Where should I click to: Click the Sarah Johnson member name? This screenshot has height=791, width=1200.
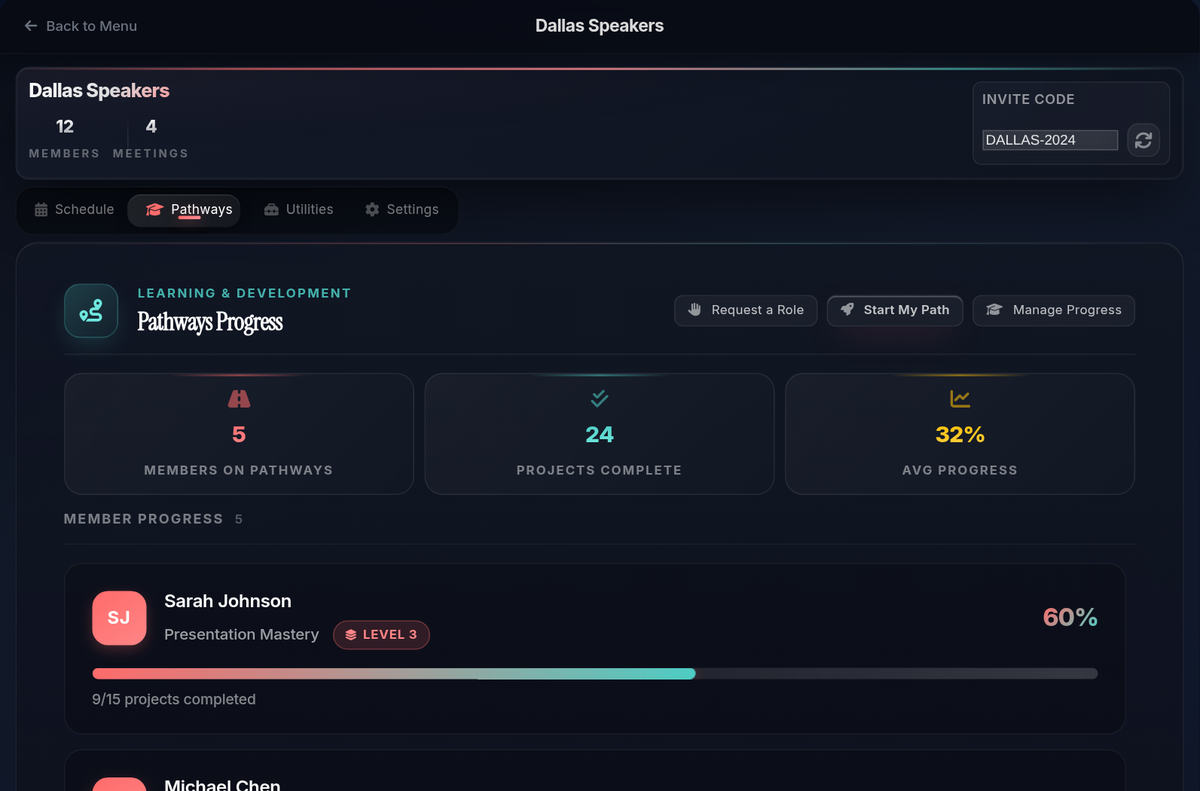228,601
